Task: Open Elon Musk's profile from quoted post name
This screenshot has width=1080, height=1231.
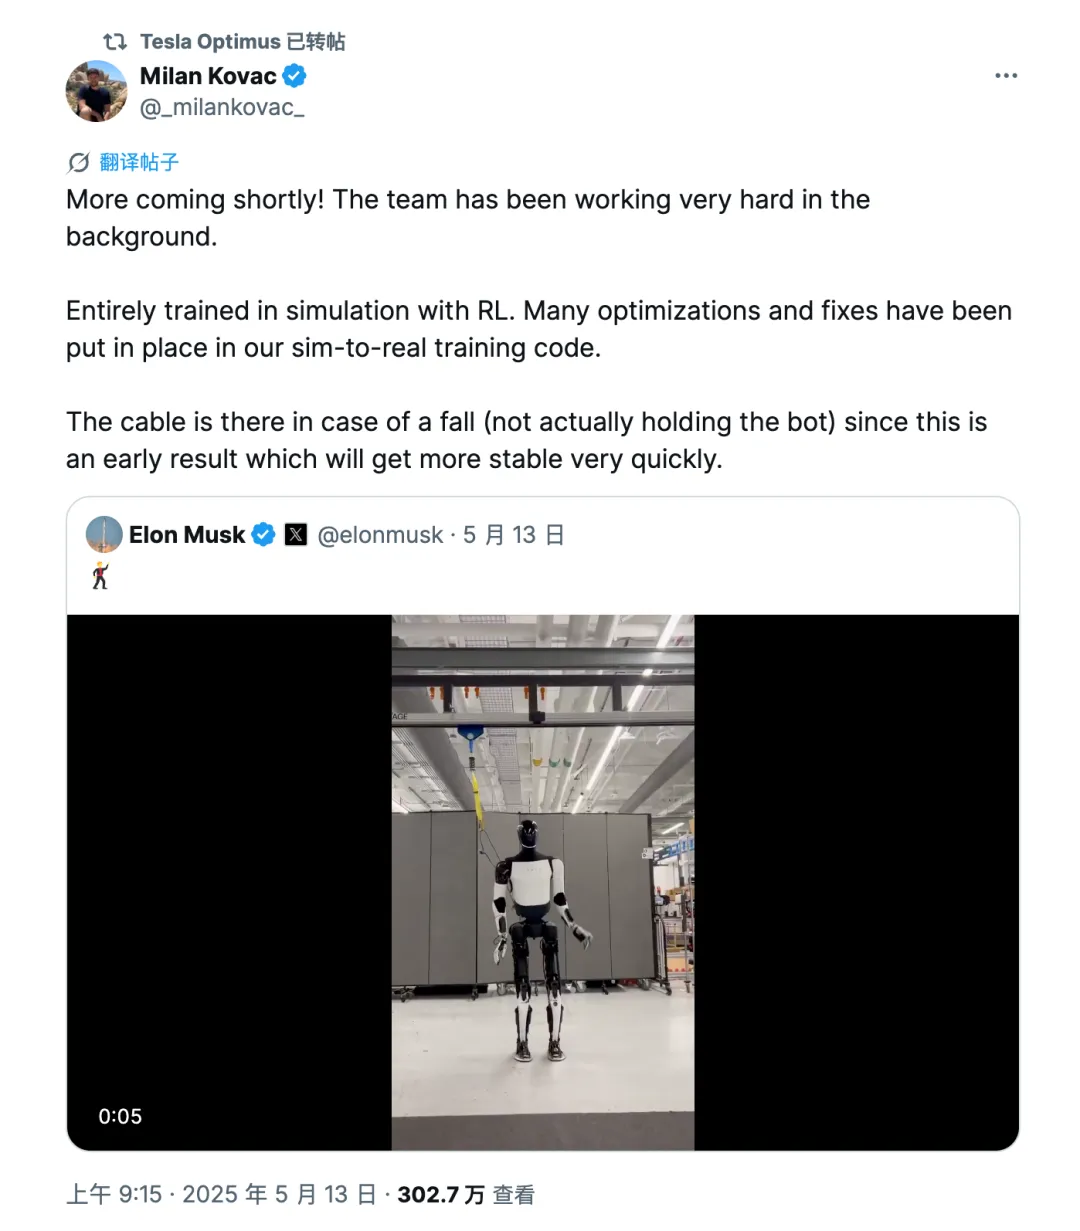Action: (187, 535)
